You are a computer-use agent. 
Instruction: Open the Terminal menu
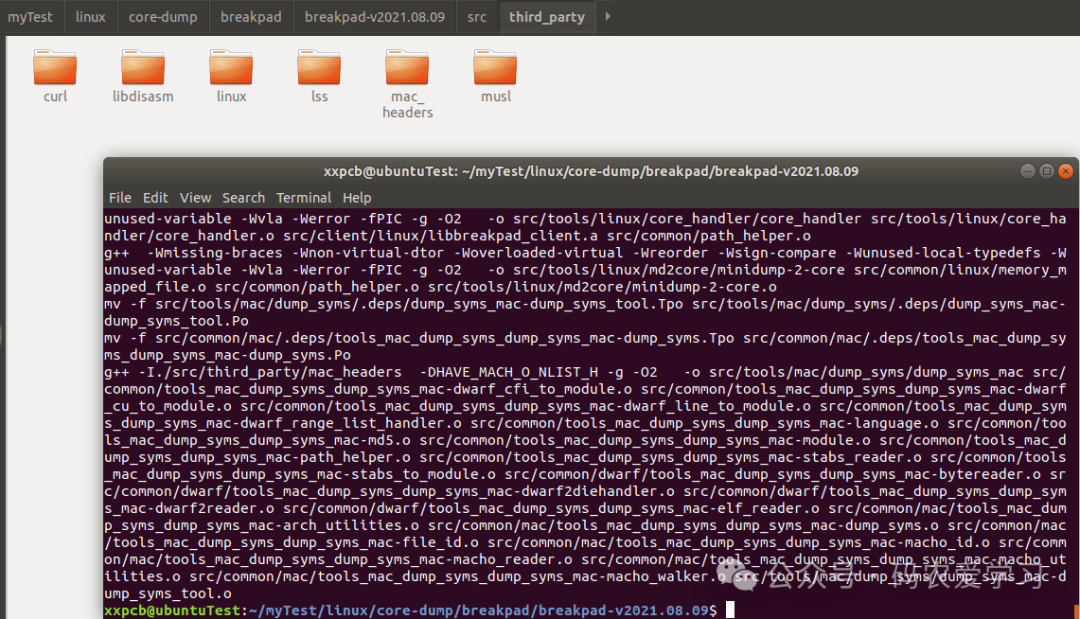pyautogui.click(x=304, y=198)
